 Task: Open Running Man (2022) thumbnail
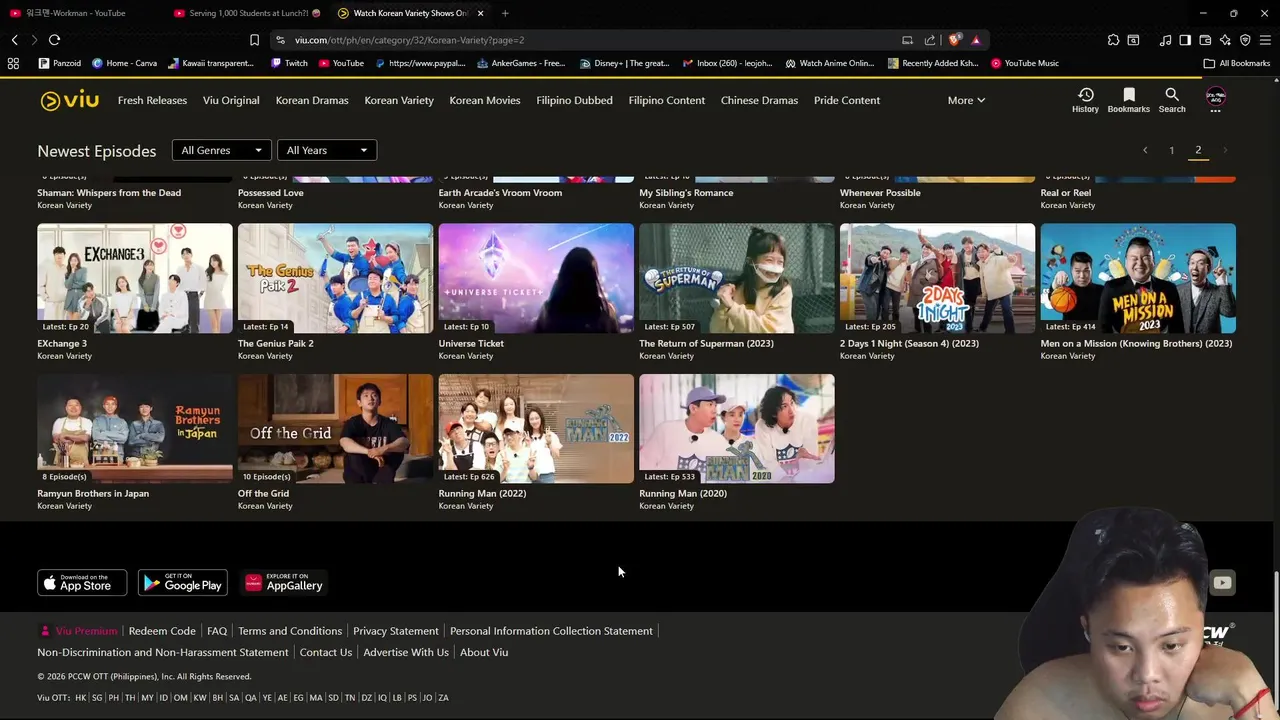[x=536, y=429]
